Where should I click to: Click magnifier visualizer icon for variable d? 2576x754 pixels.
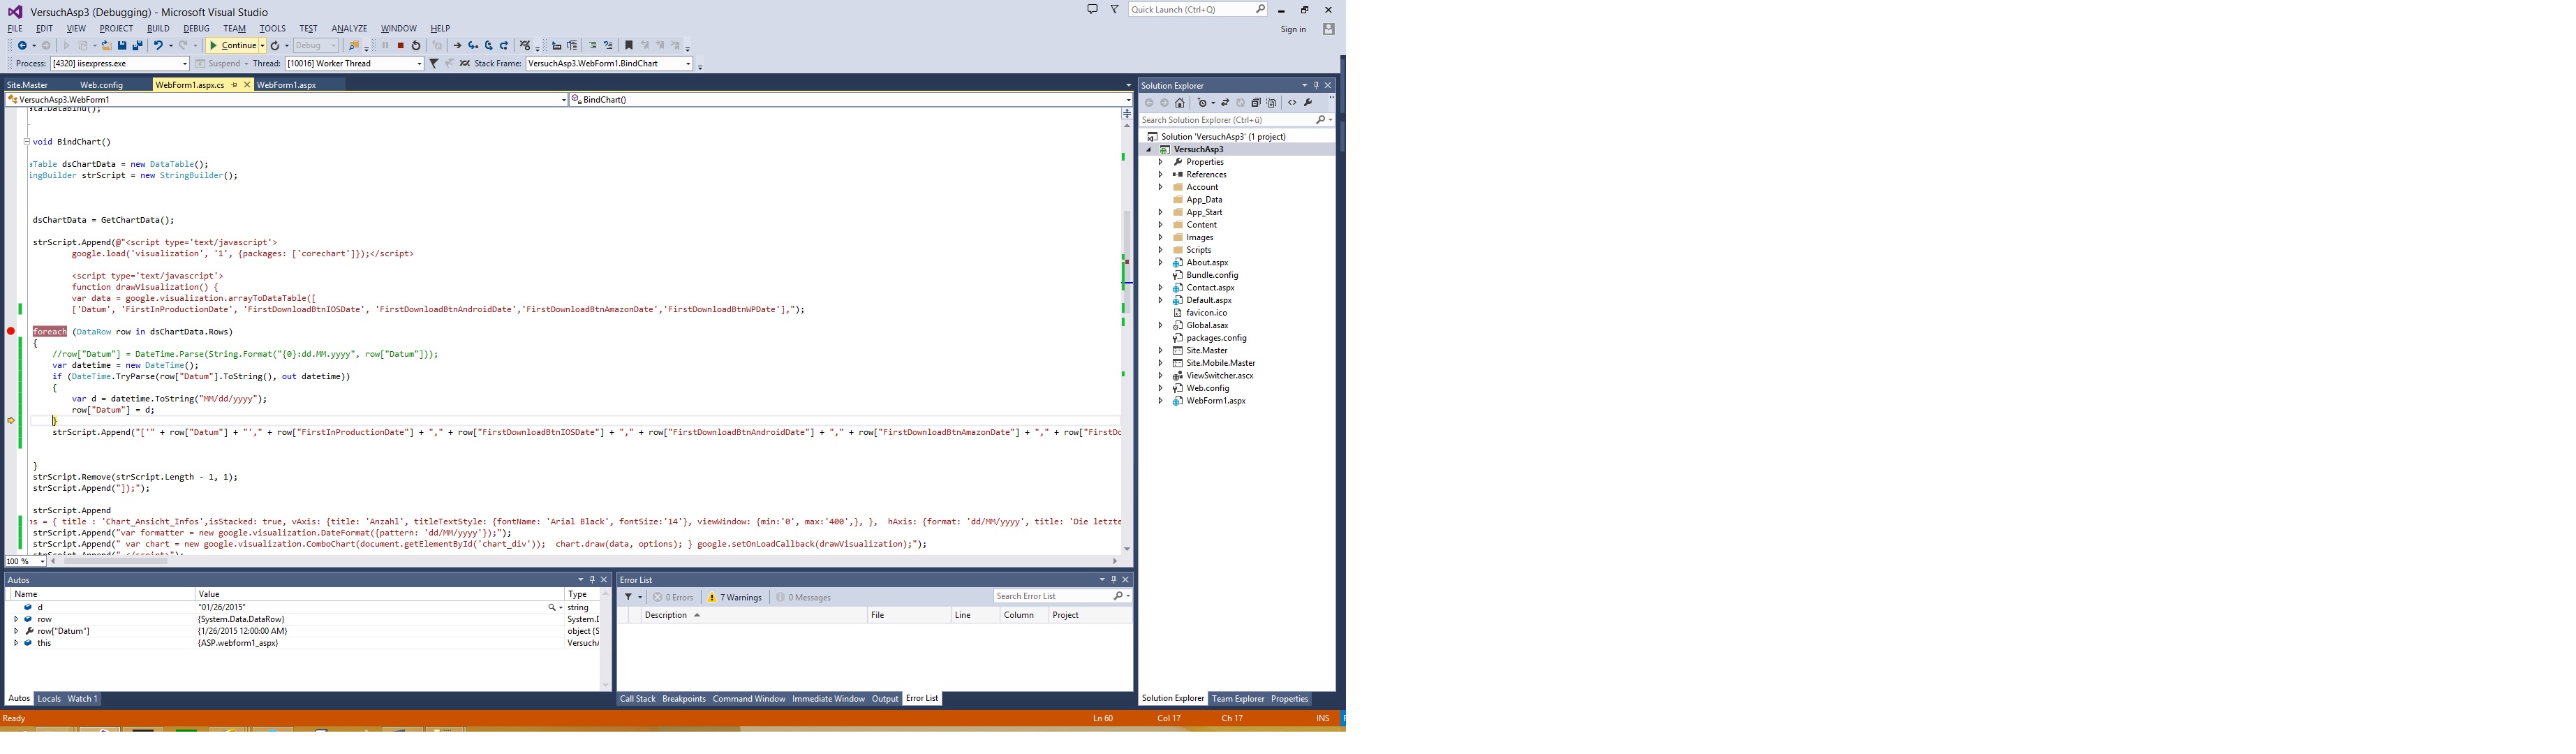point(551,608)
